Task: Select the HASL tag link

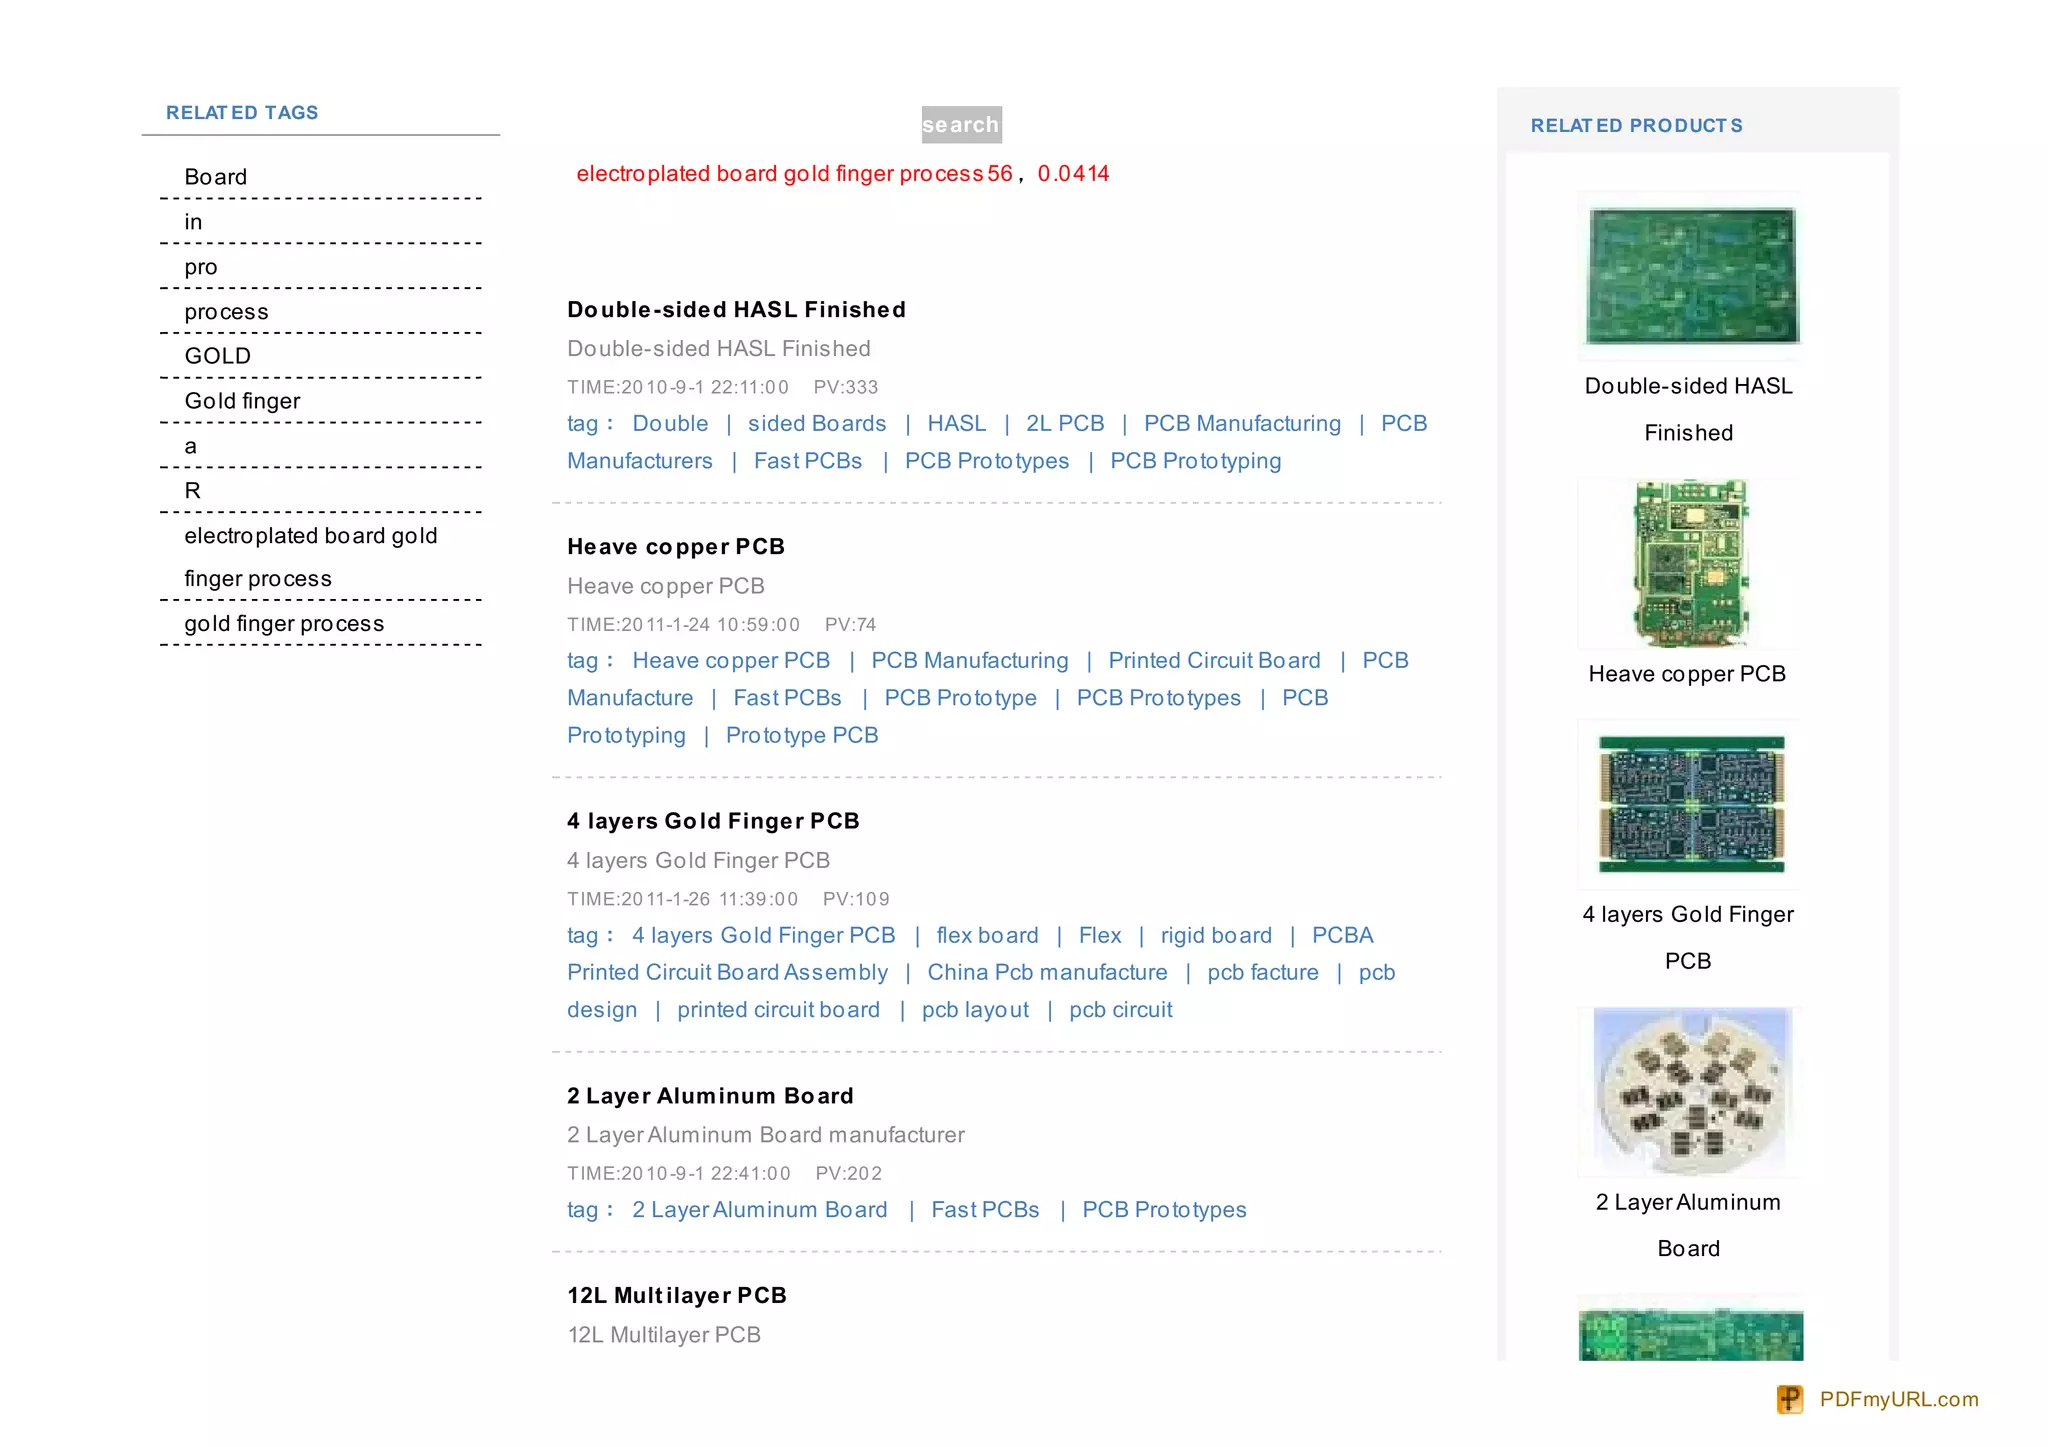Action: 956,424
